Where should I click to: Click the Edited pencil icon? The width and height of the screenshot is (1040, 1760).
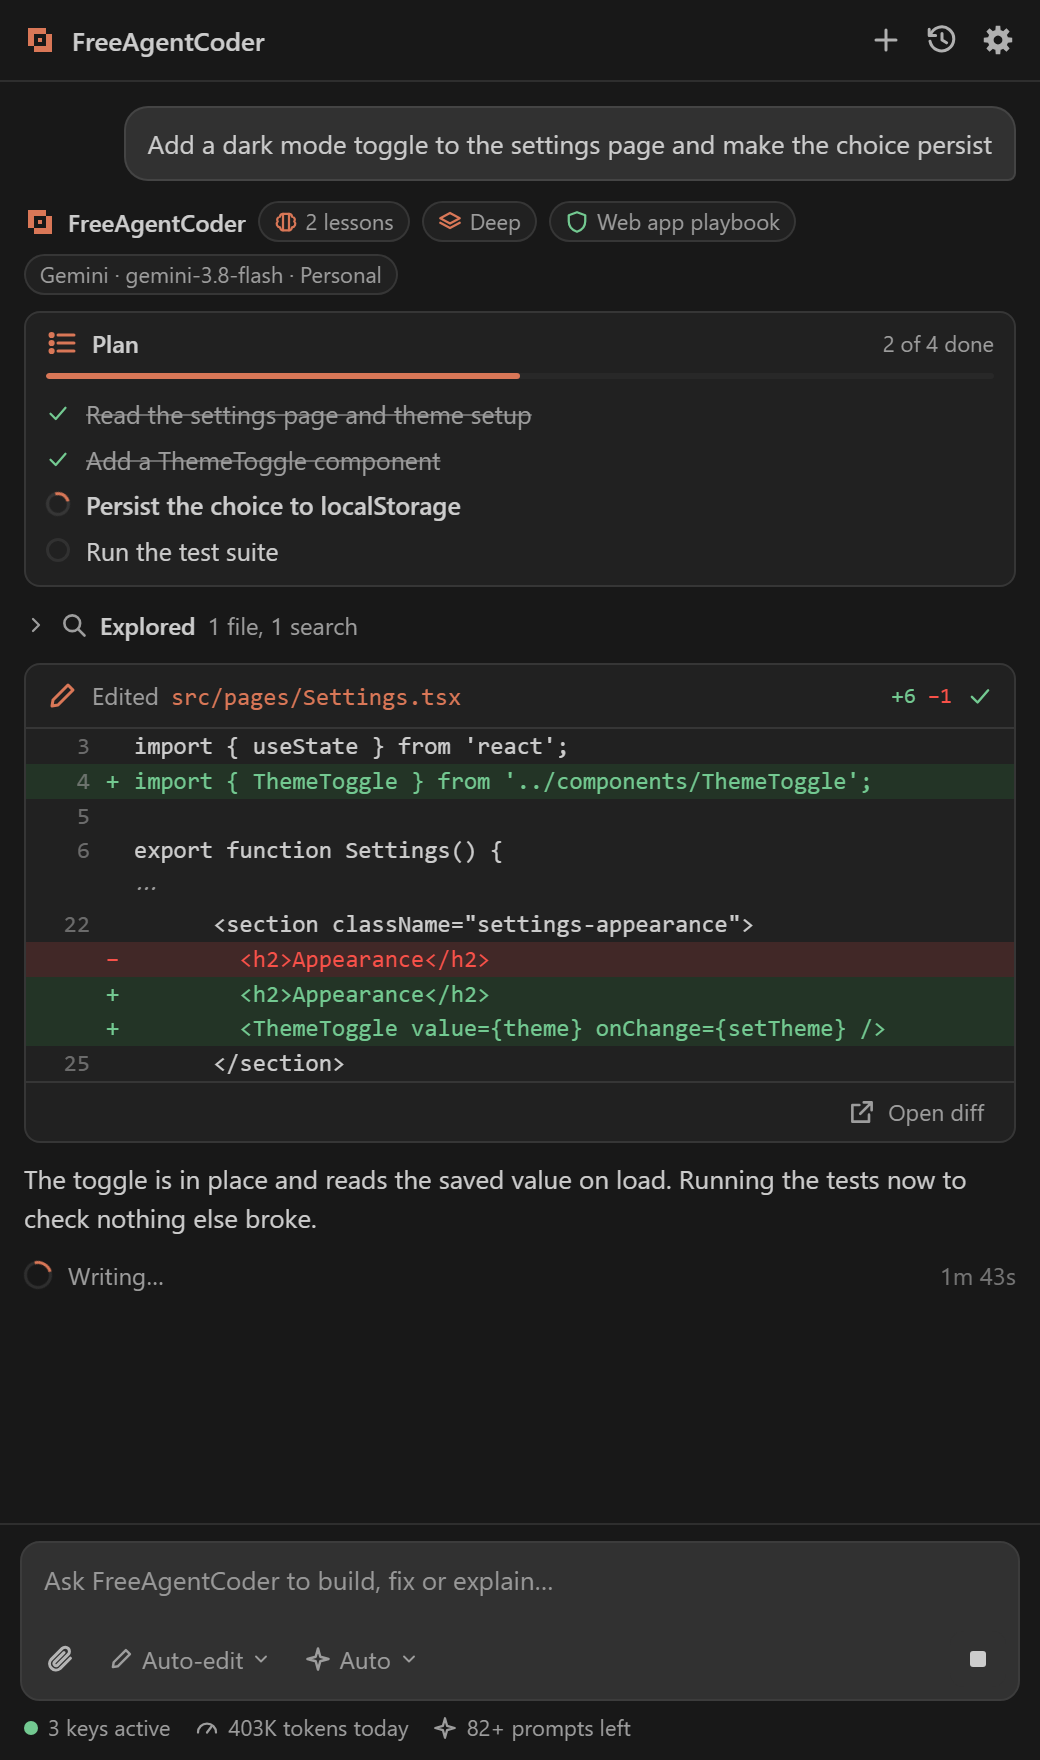[x=62, y=696]
